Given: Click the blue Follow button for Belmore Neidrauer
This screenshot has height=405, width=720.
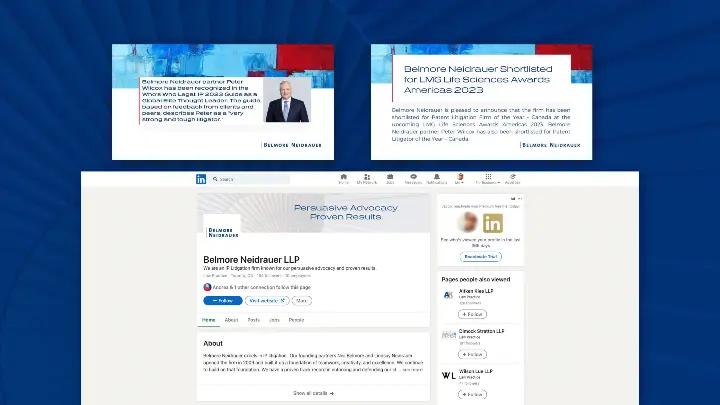Looking at the screenshot, I should coord(223,301).
